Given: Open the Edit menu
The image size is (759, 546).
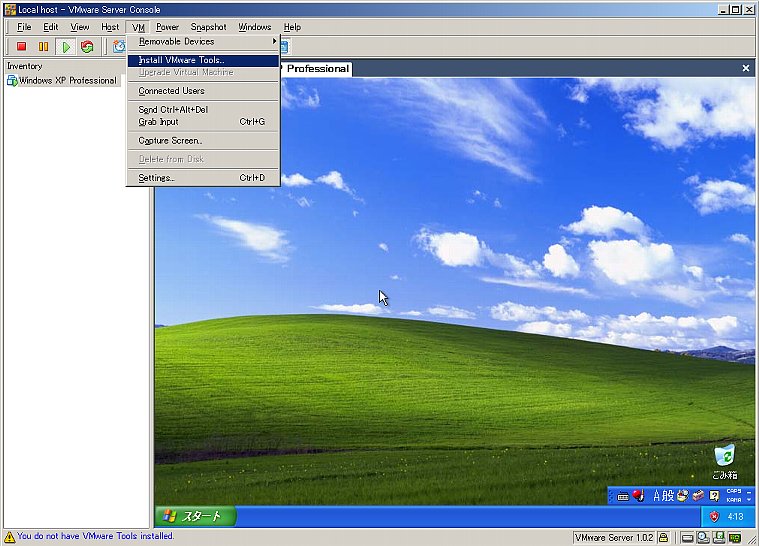Looking at the screenshot, I should click(x=50, y=27).
